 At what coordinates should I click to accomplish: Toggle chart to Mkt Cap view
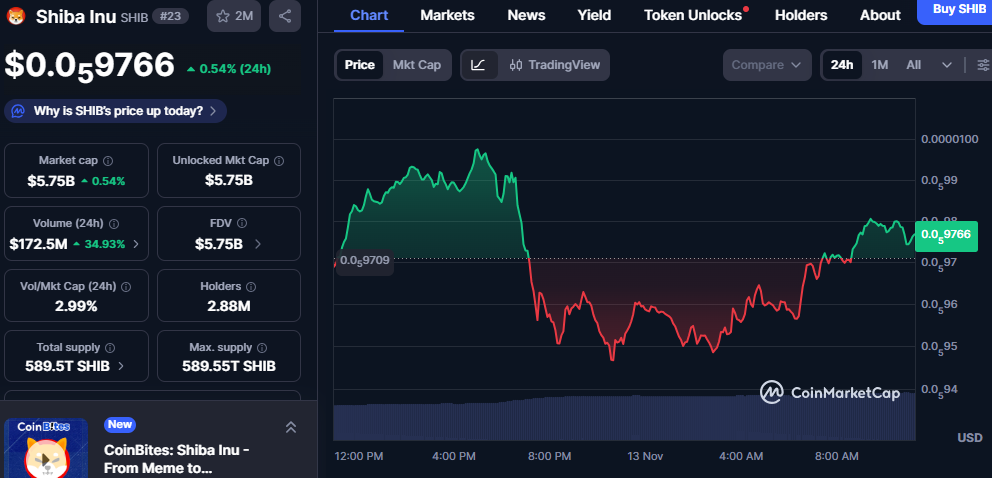[416, 65]
